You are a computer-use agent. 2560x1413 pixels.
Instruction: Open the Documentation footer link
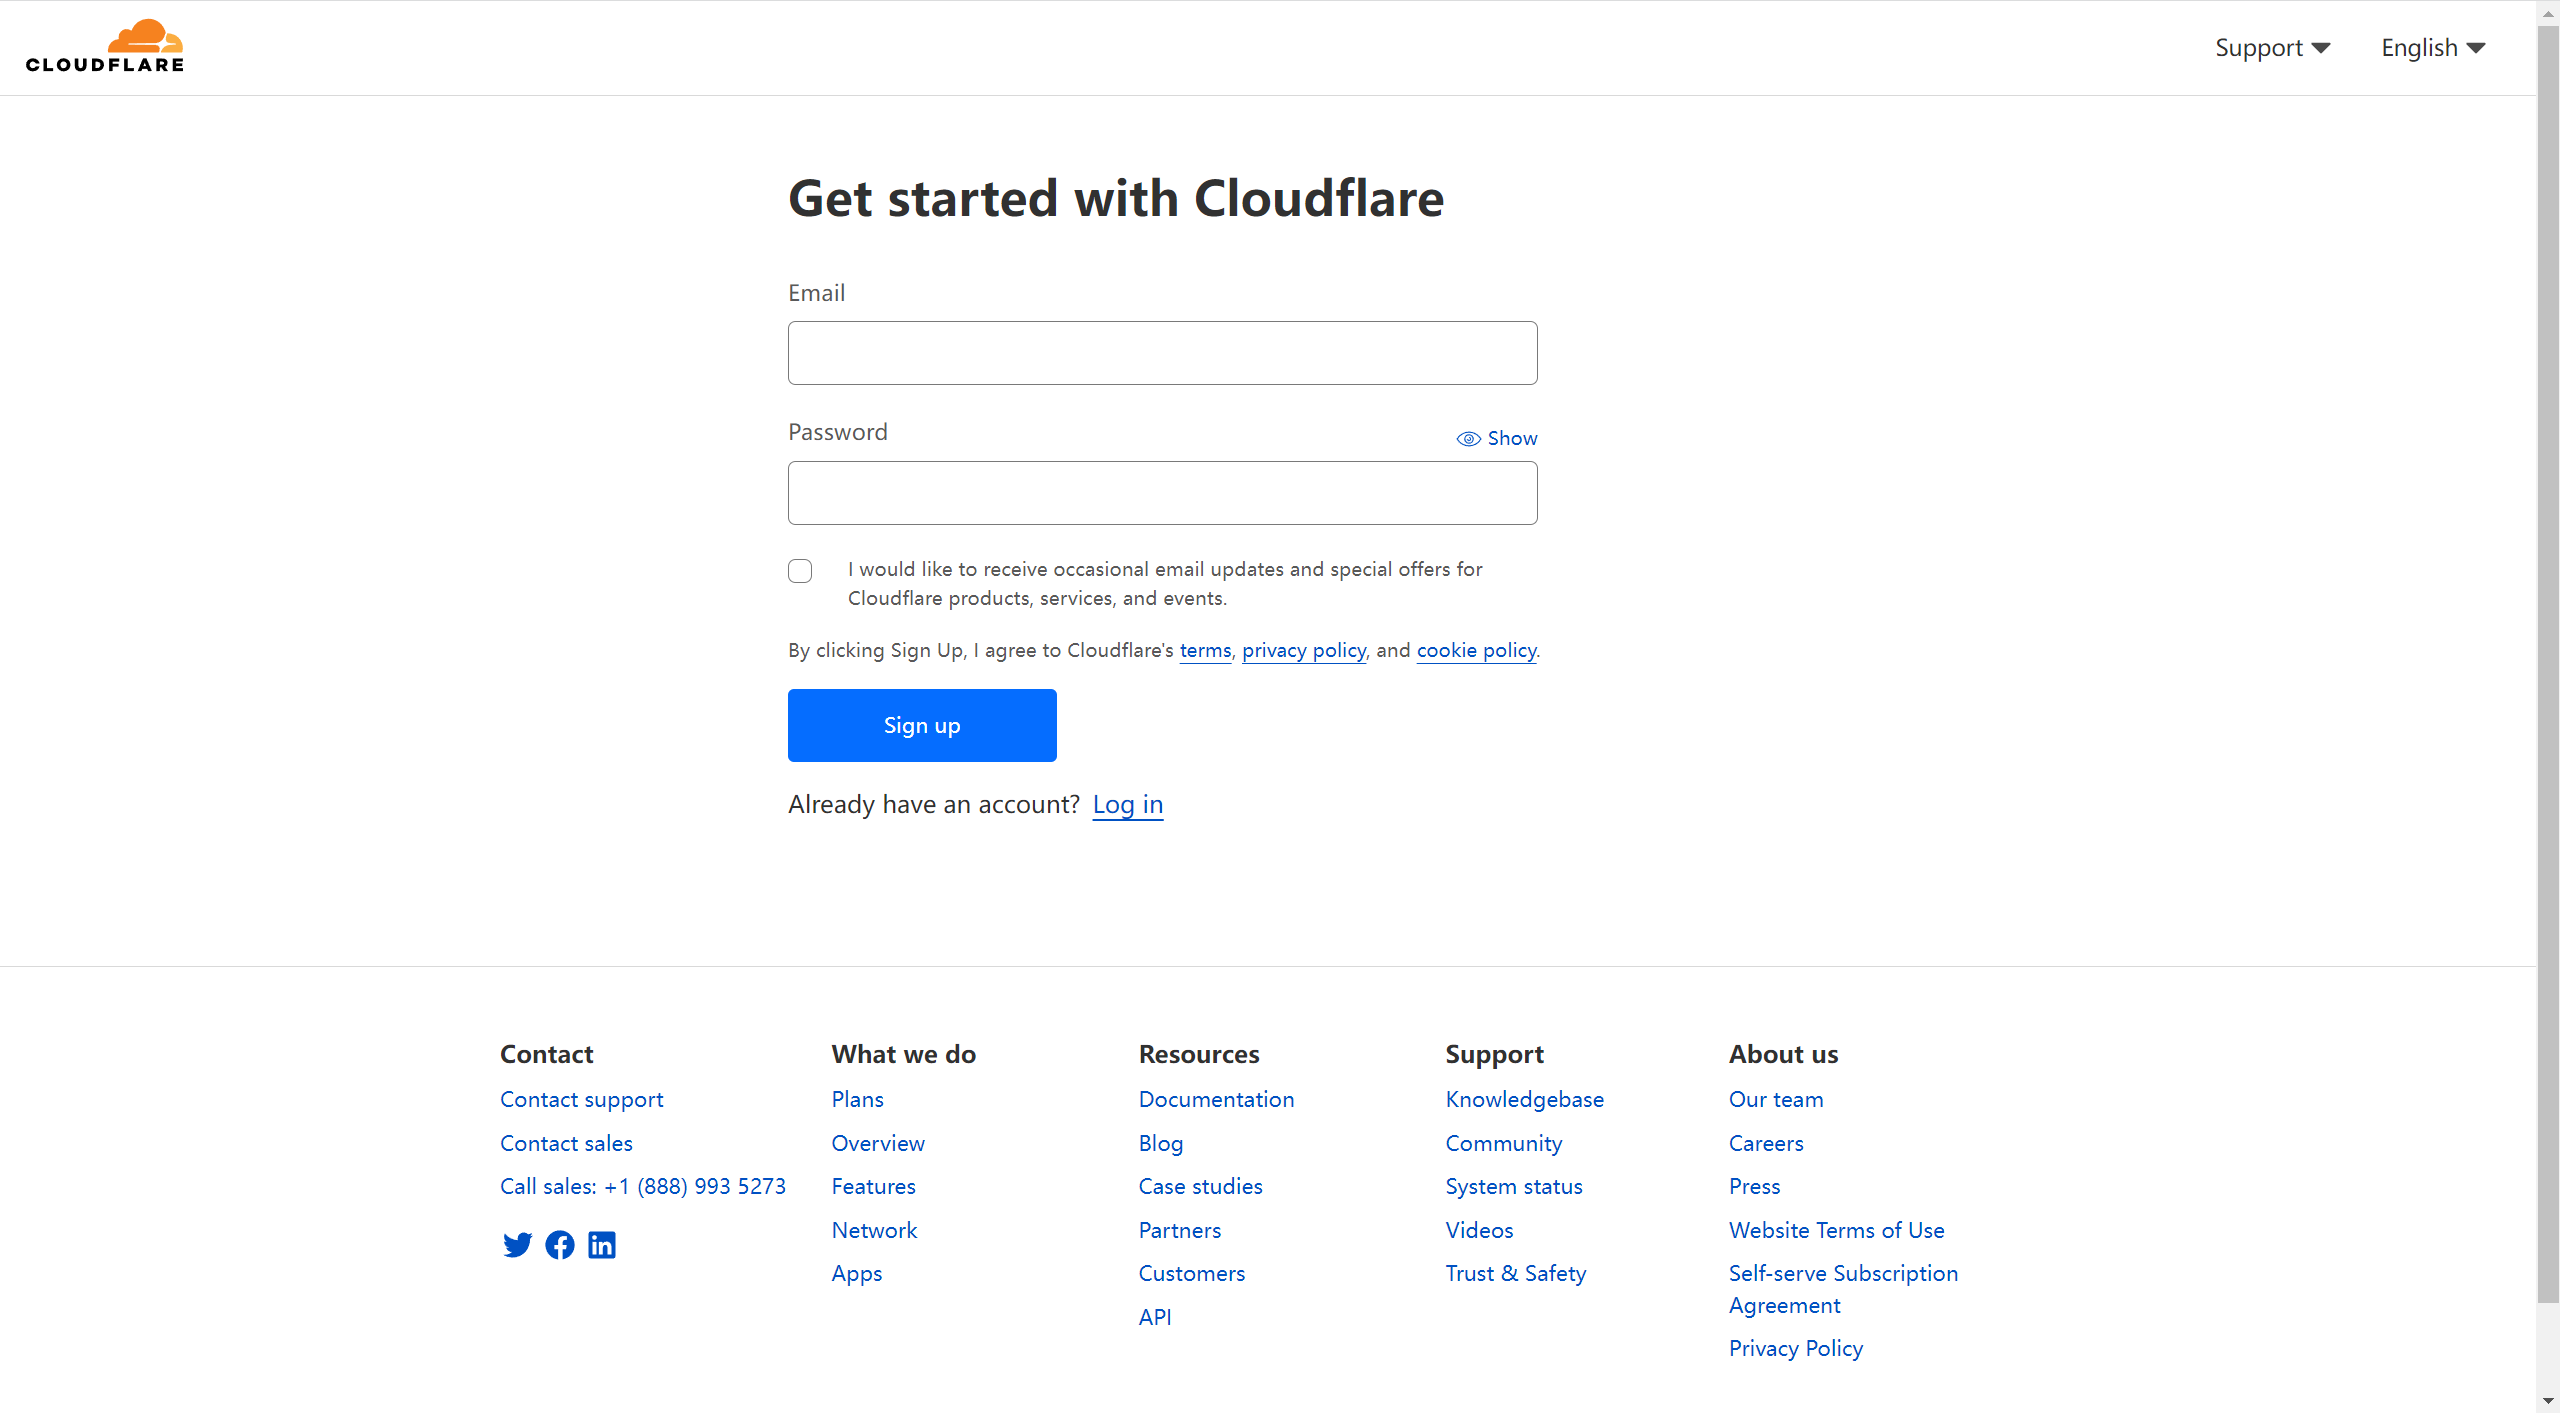tap(1216, 1099)
